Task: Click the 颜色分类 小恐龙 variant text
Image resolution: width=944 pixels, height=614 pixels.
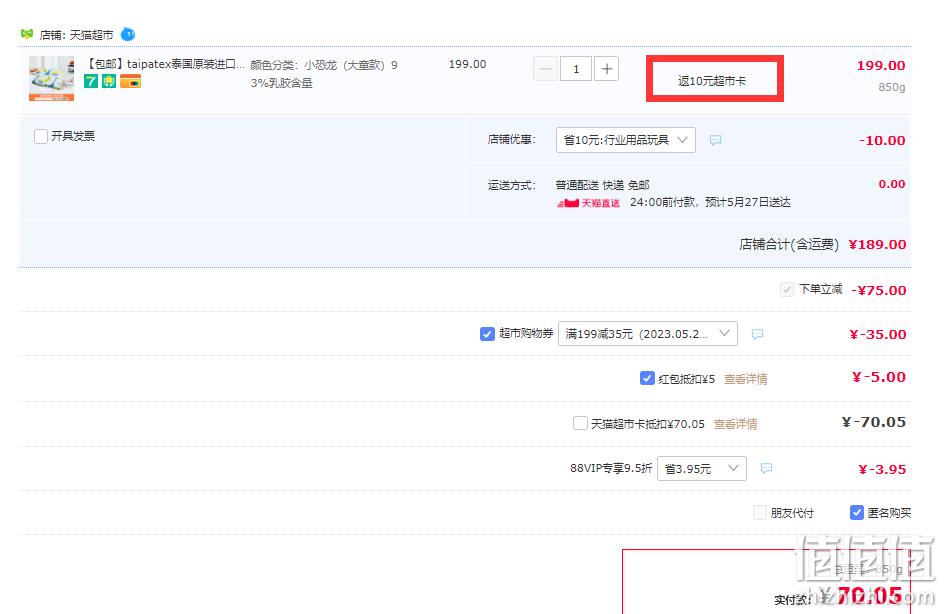Action: (324, 73)
